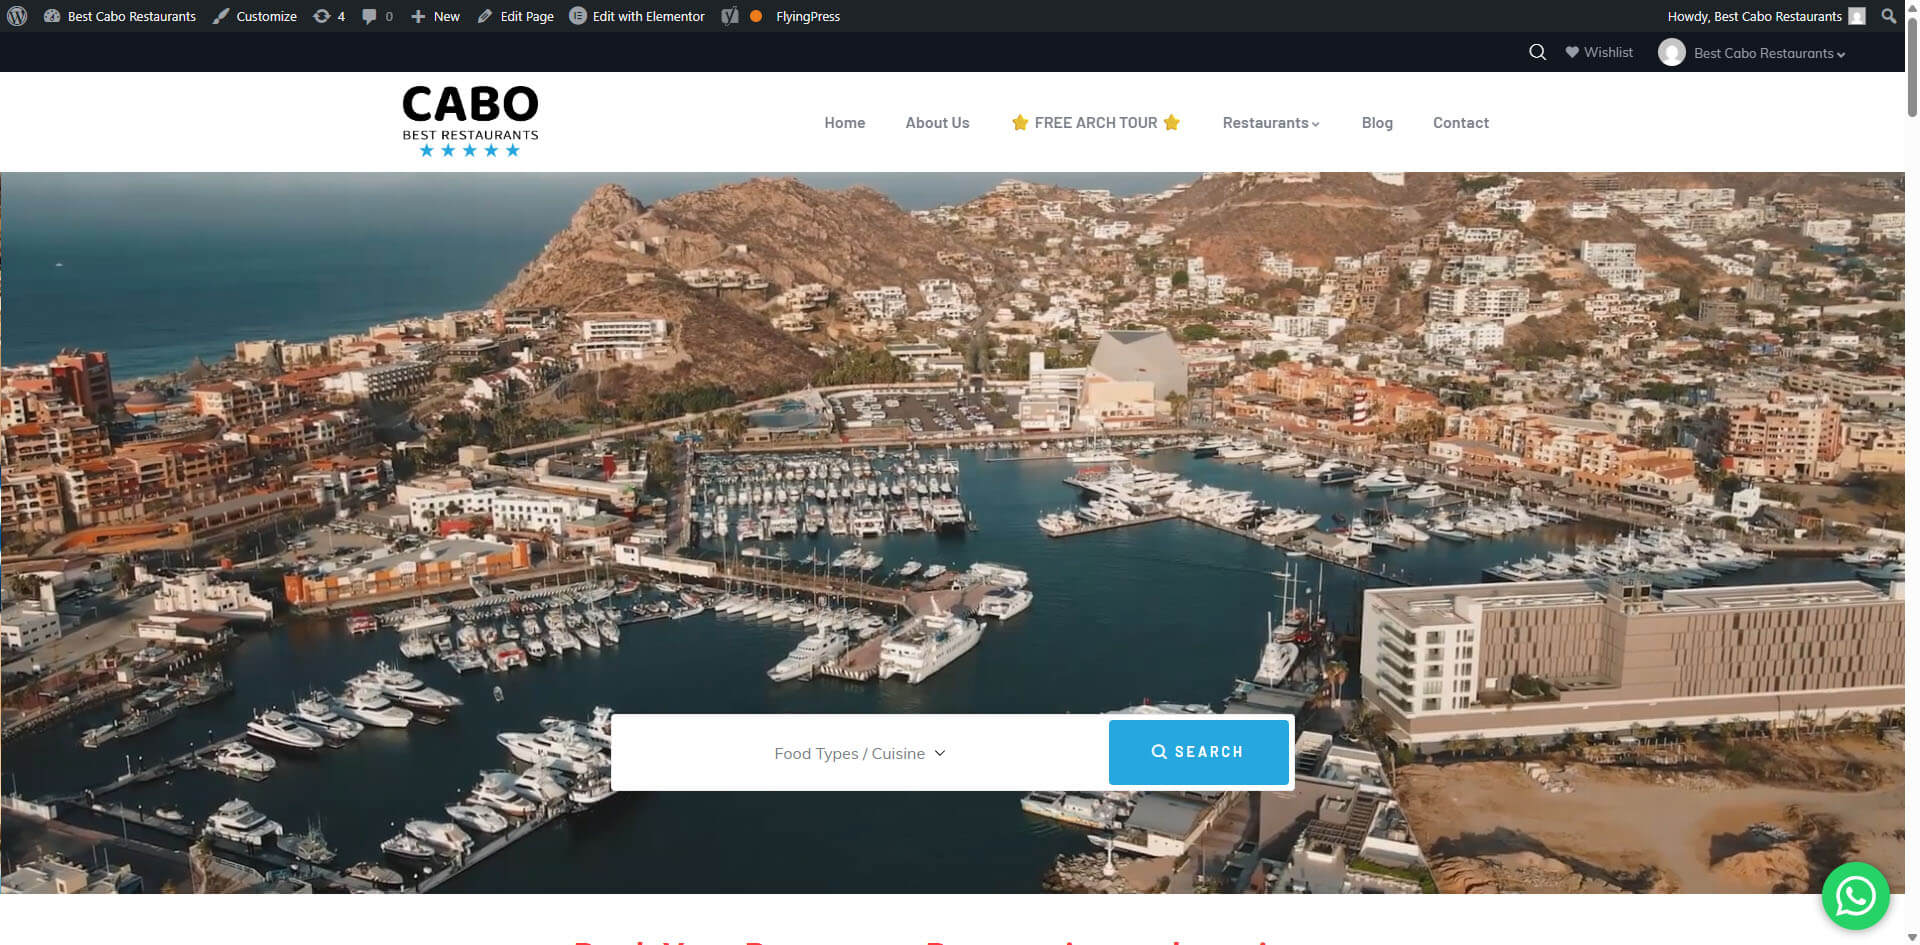1920x945 pixels.
Task: Check the 4 pending updates icon
Action: (x=329, y=16)
